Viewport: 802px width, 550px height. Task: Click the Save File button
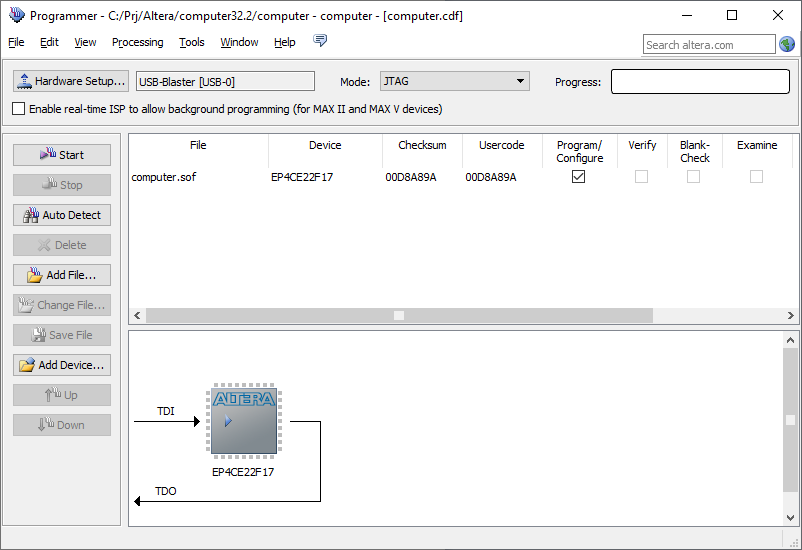click(x=62, y=335)
